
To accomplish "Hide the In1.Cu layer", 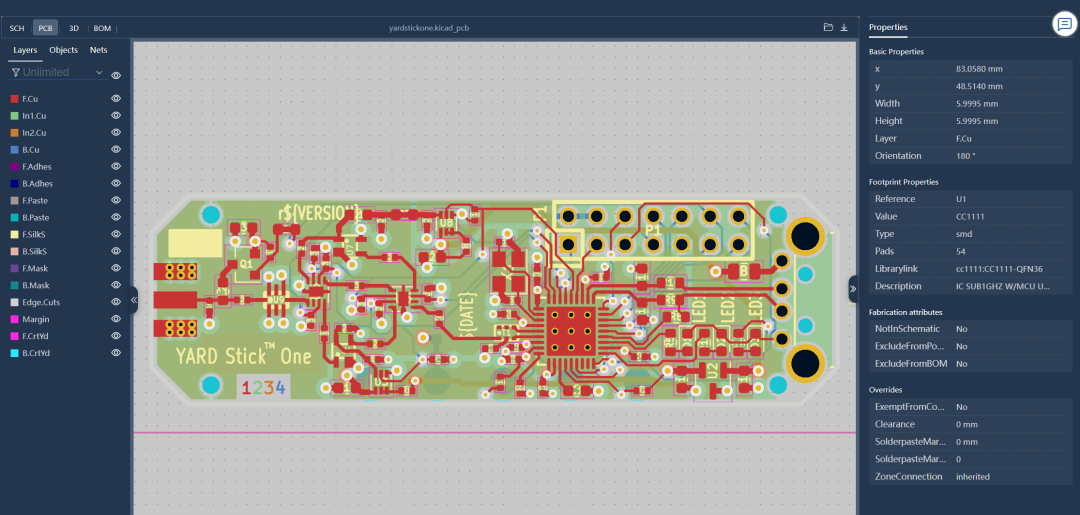I will [x=116, y=116].
